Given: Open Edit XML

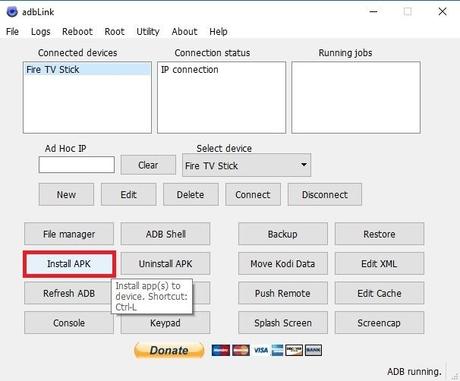Looking at the screenshot, I should pyautogui.click(x=379, y=264).
